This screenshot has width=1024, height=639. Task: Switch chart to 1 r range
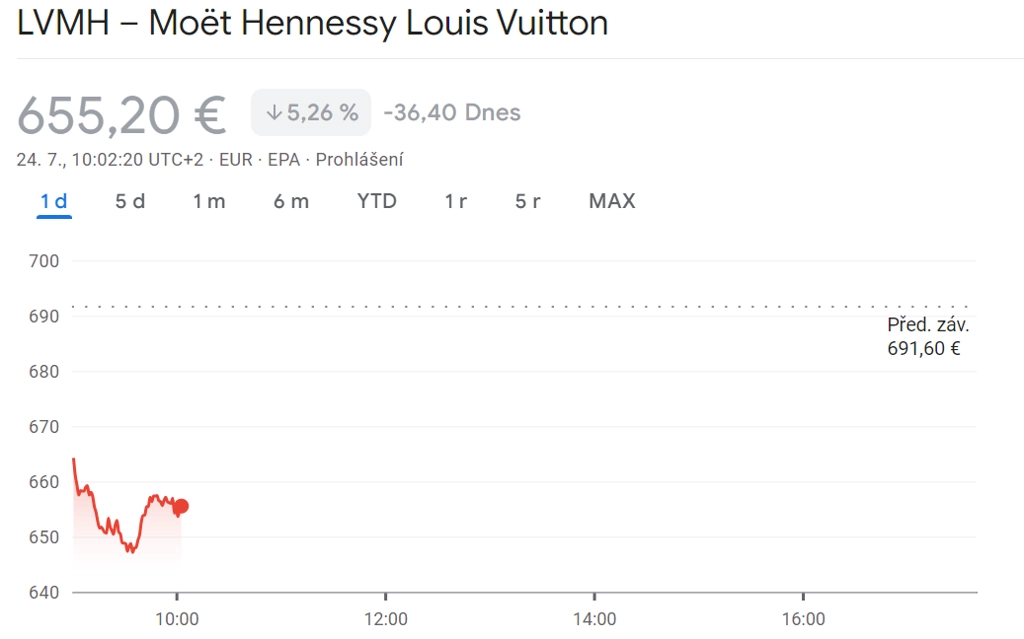click(456, 201)
